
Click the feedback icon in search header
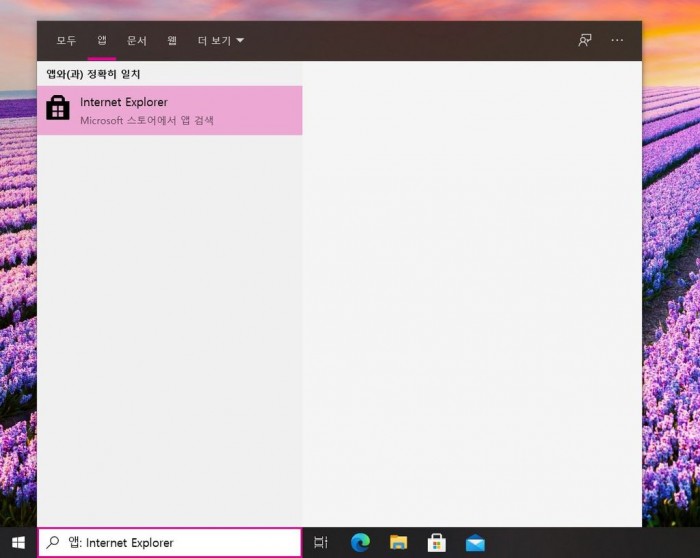tap(585, 41)
